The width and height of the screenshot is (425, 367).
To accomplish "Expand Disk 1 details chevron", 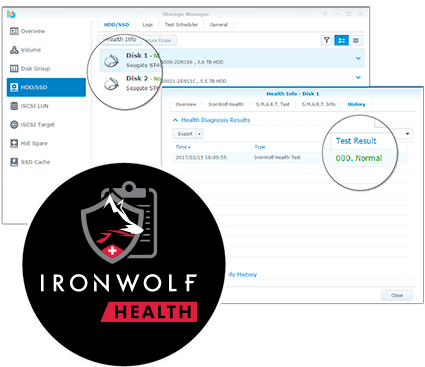I will click(358, 58).
